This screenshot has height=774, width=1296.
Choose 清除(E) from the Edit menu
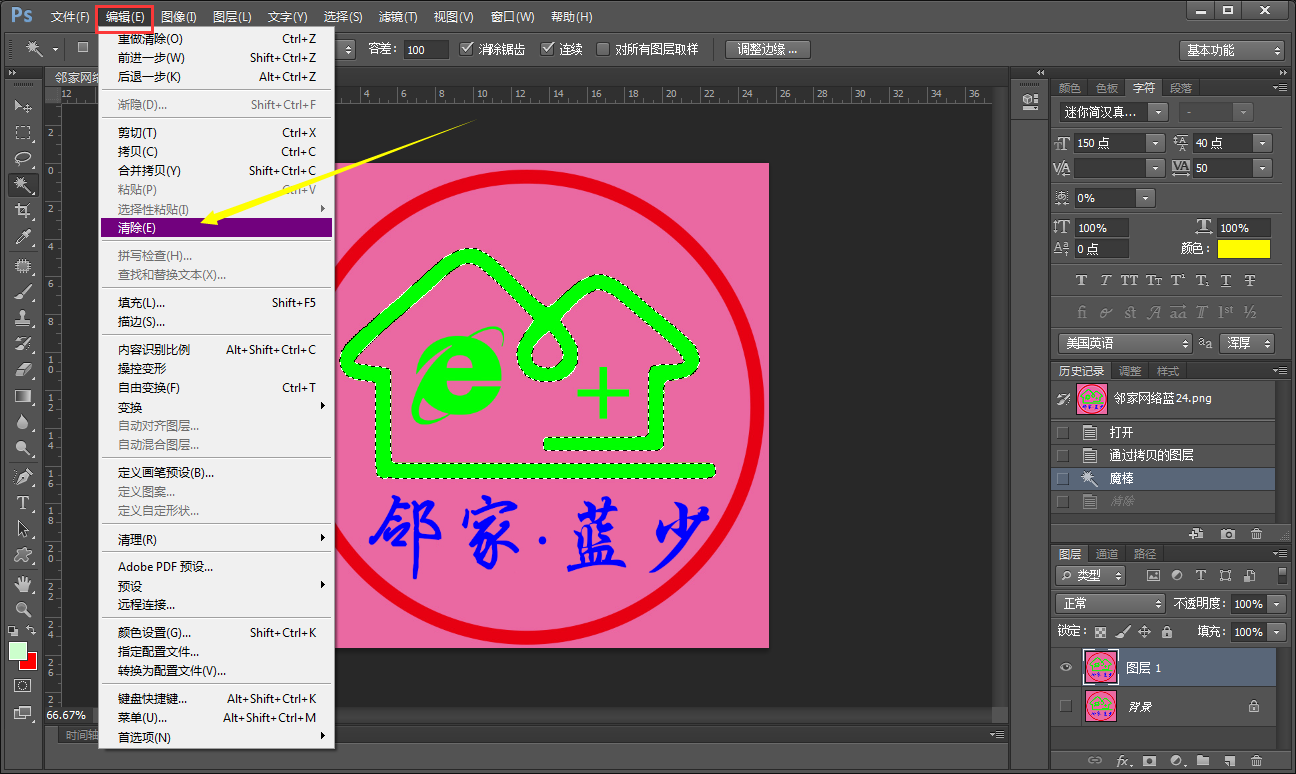click(x=216, y=228)
